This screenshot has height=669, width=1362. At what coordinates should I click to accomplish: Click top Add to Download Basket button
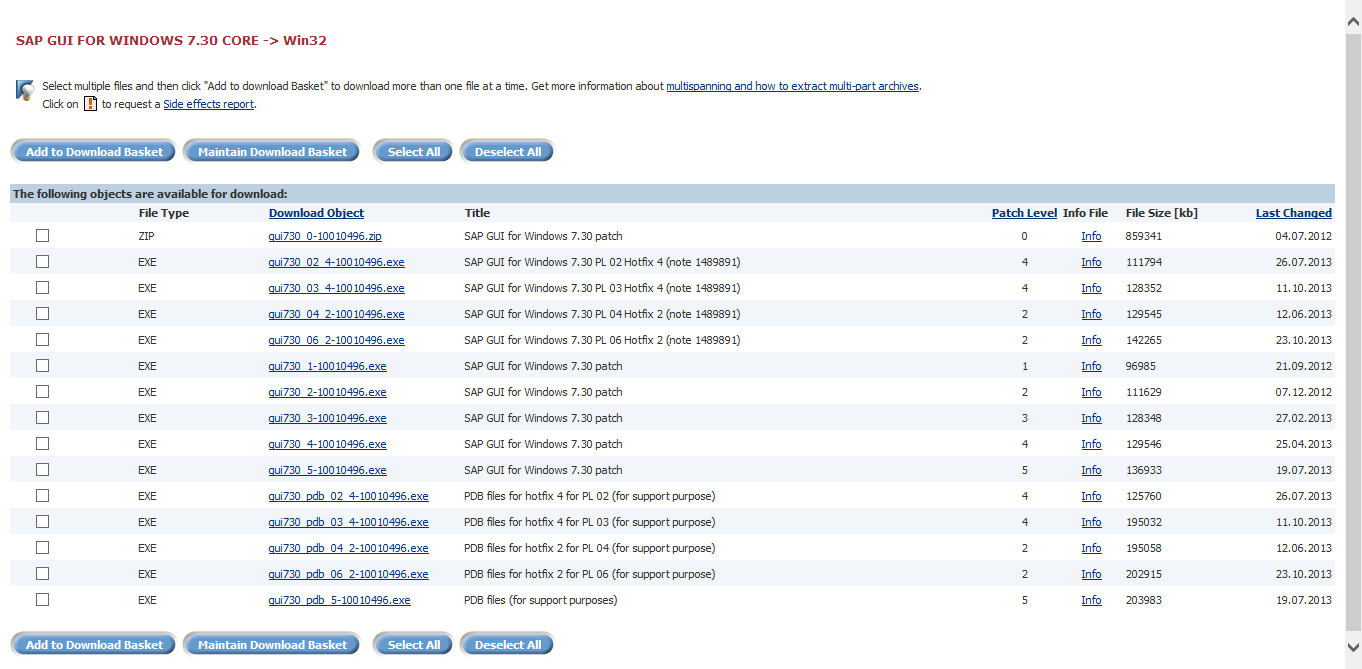(94, 152)
